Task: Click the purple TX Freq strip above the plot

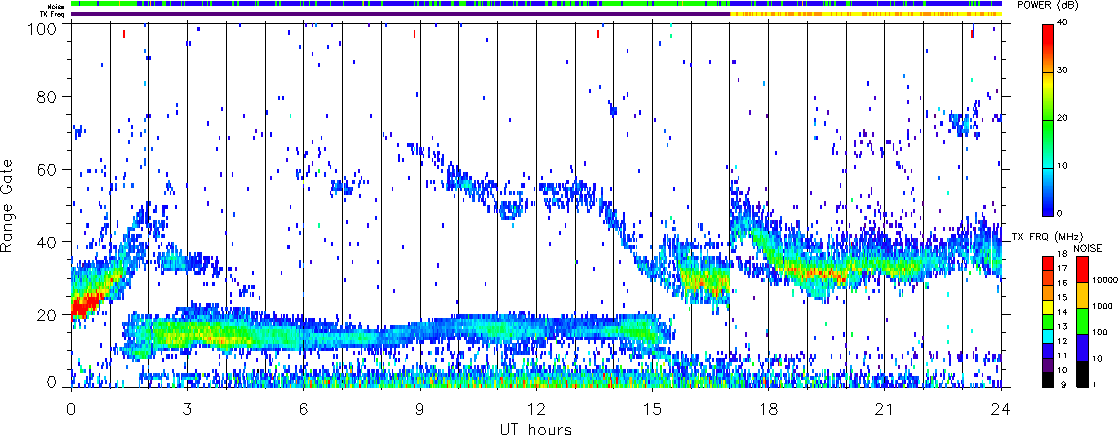Action: [x=401, y=14]
